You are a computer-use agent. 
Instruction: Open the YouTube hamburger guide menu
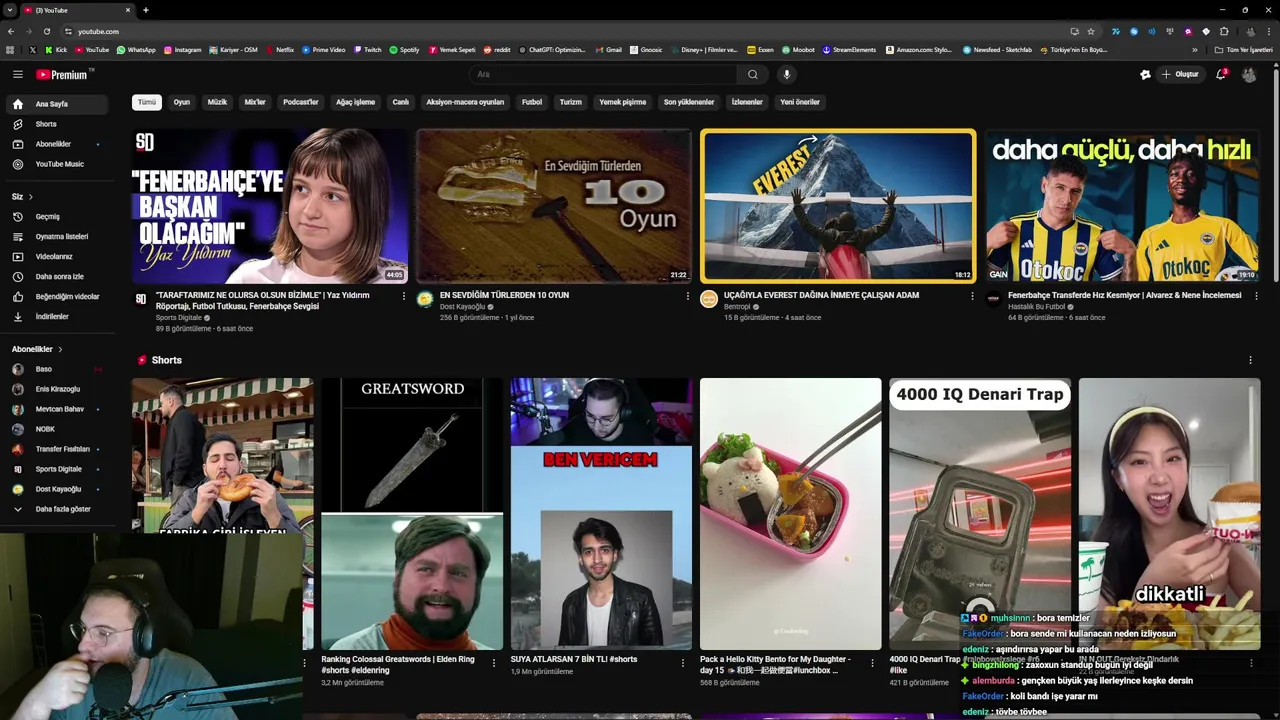(x=17, y=74)
